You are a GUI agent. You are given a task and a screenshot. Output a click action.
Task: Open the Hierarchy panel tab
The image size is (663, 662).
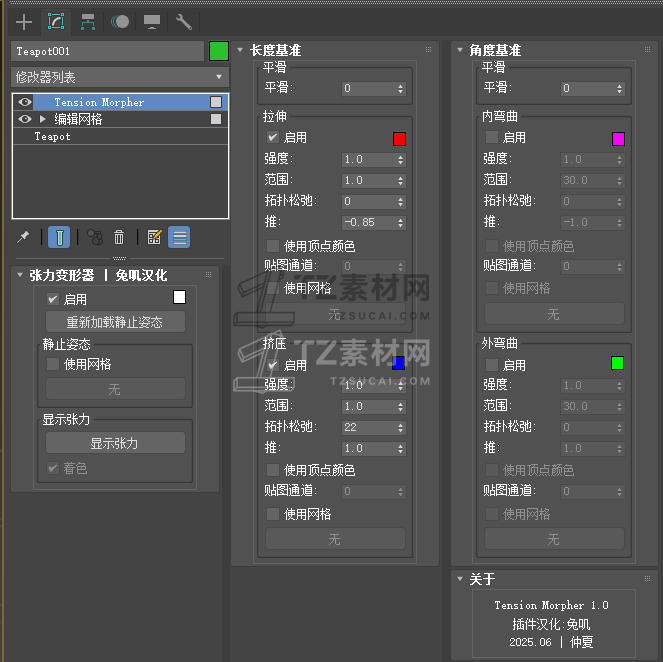[x=88, y=22]
